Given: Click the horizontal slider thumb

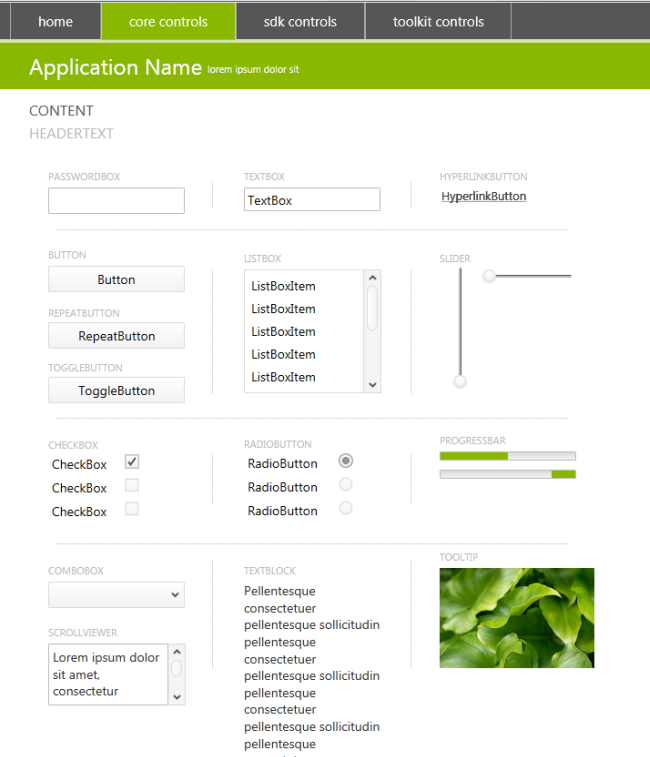Looking at the screenshot, I should (x=489, y=276).
